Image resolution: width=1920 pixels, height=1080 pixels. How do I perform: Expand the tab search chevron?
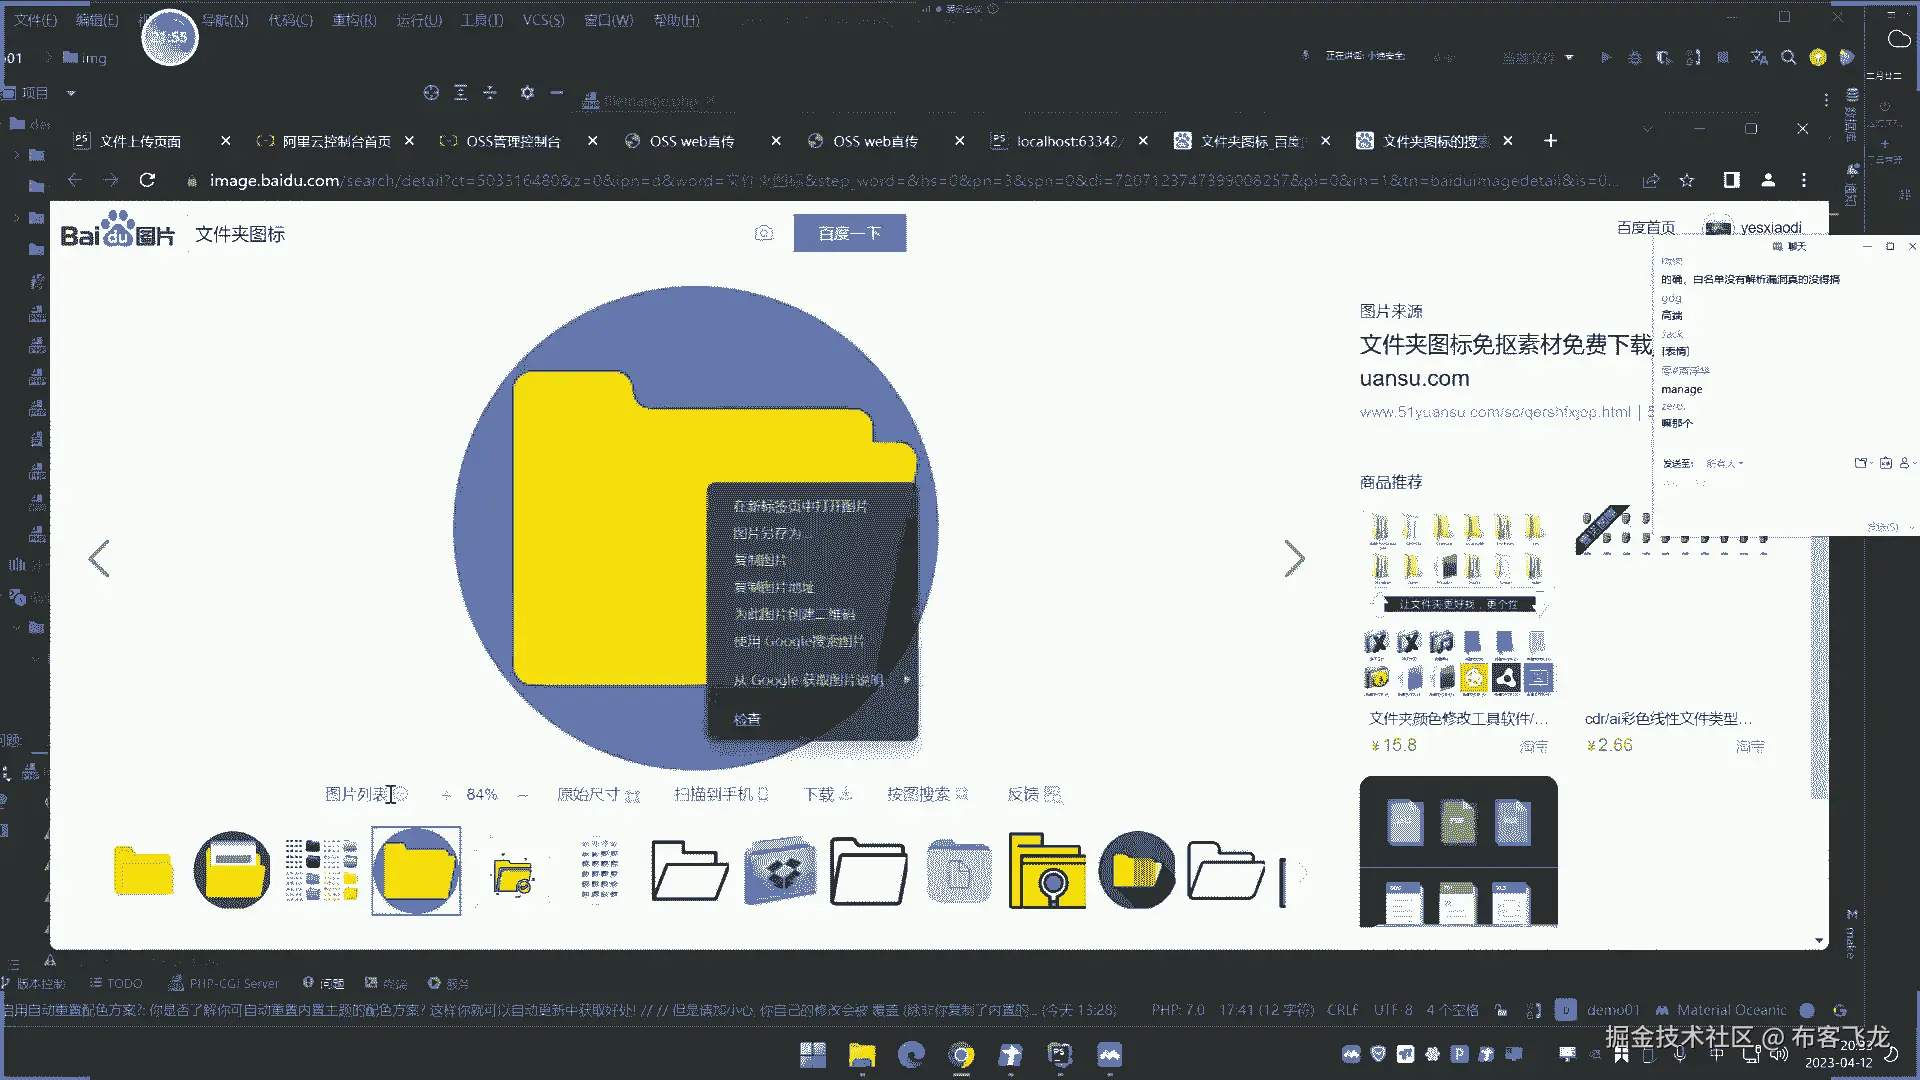pyautogui.click(x=1647, y=129)
